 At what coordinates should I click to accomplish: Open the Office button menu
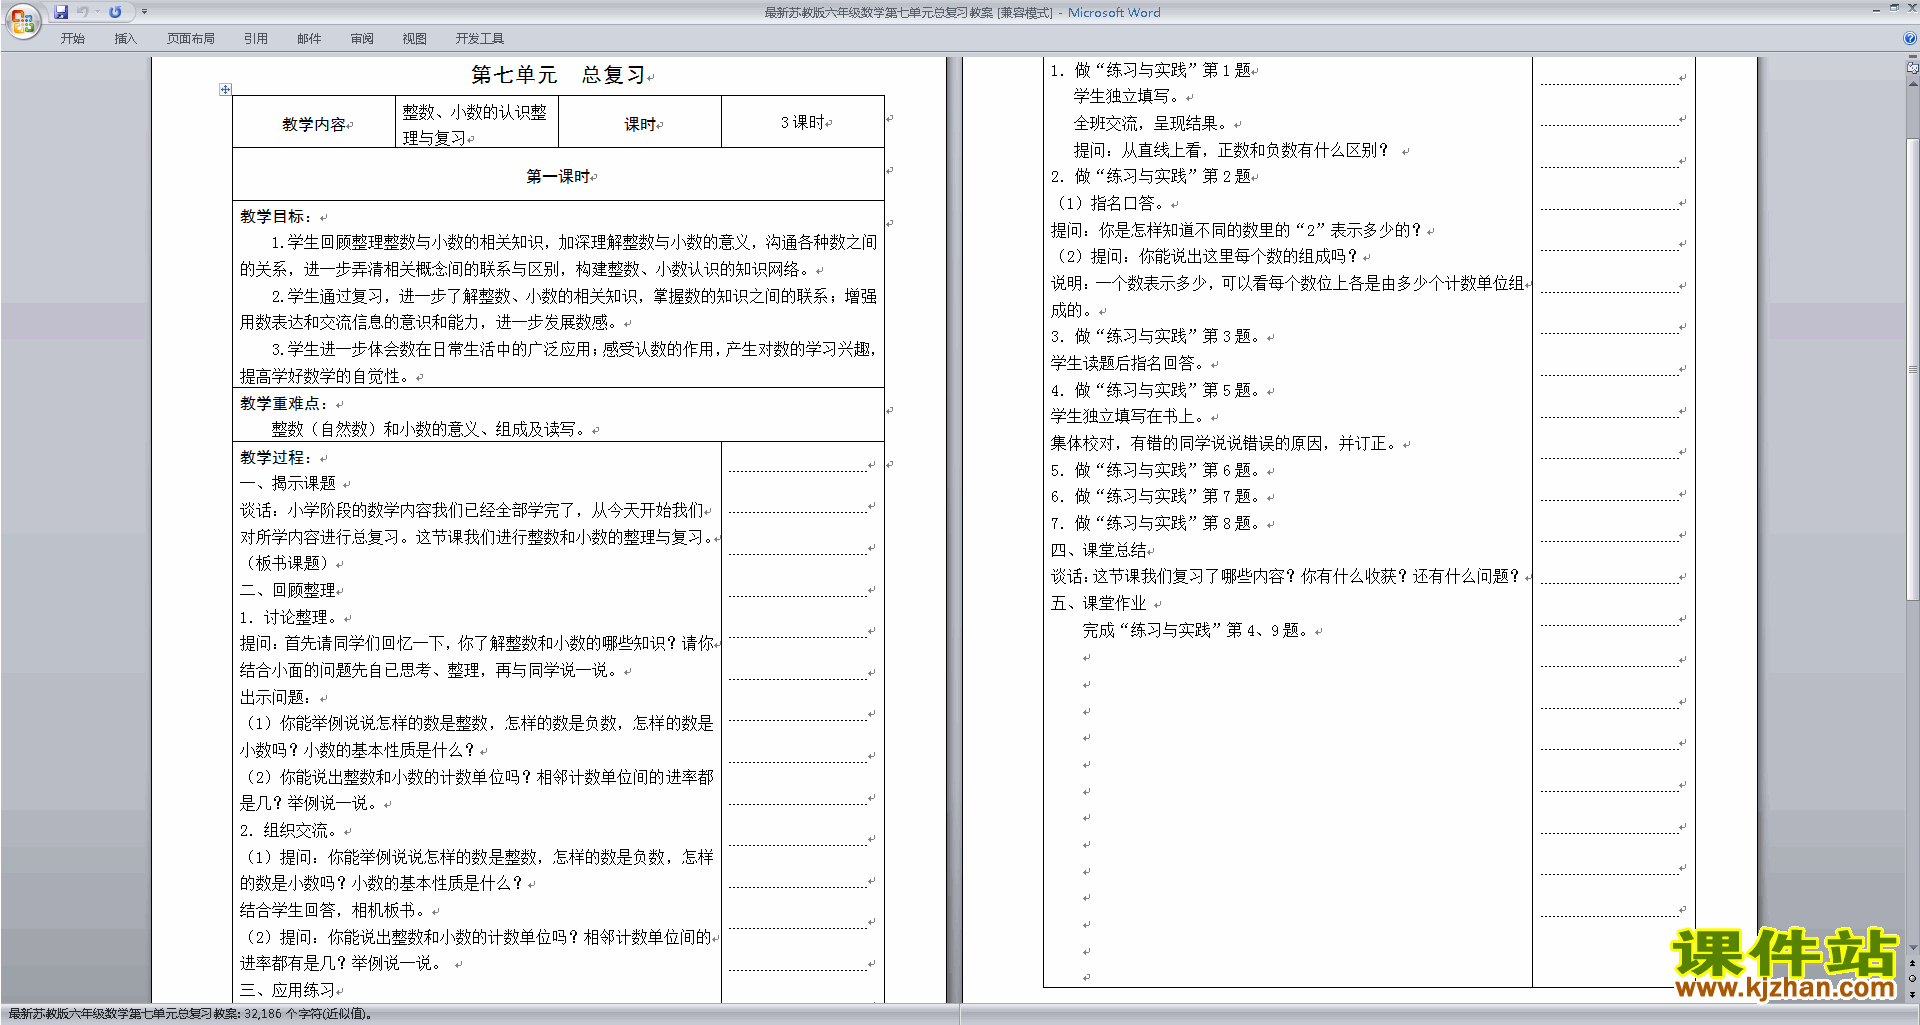pos(22,21)
